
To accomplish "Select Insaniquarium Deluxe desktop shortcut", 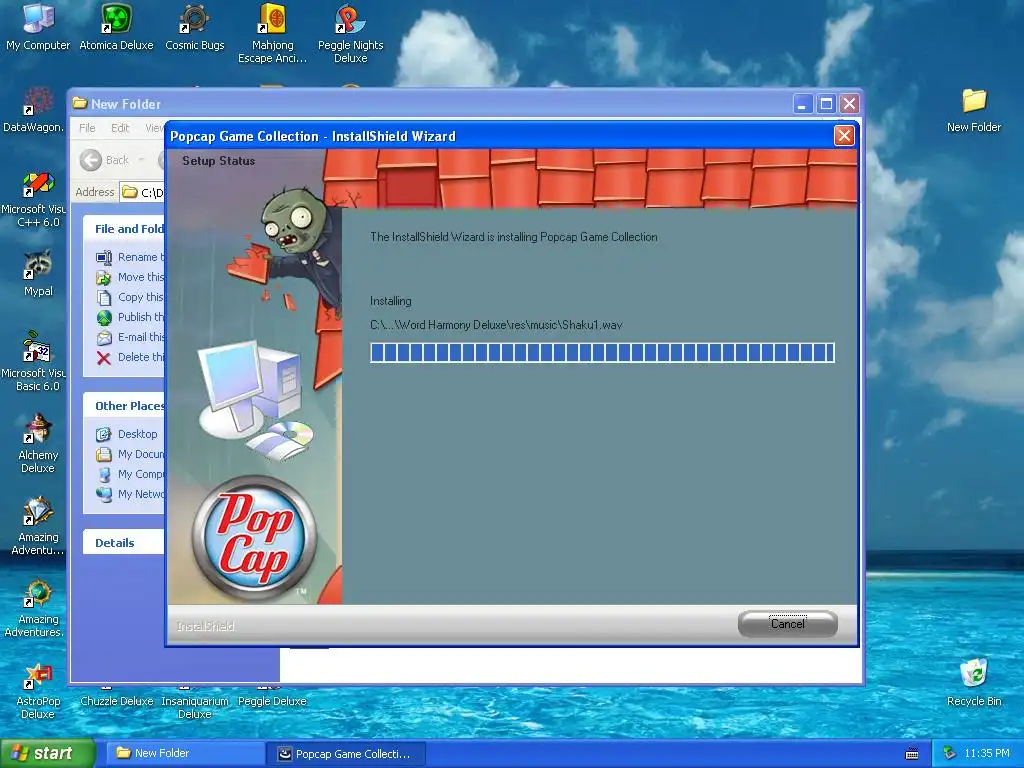I will 195,707.
